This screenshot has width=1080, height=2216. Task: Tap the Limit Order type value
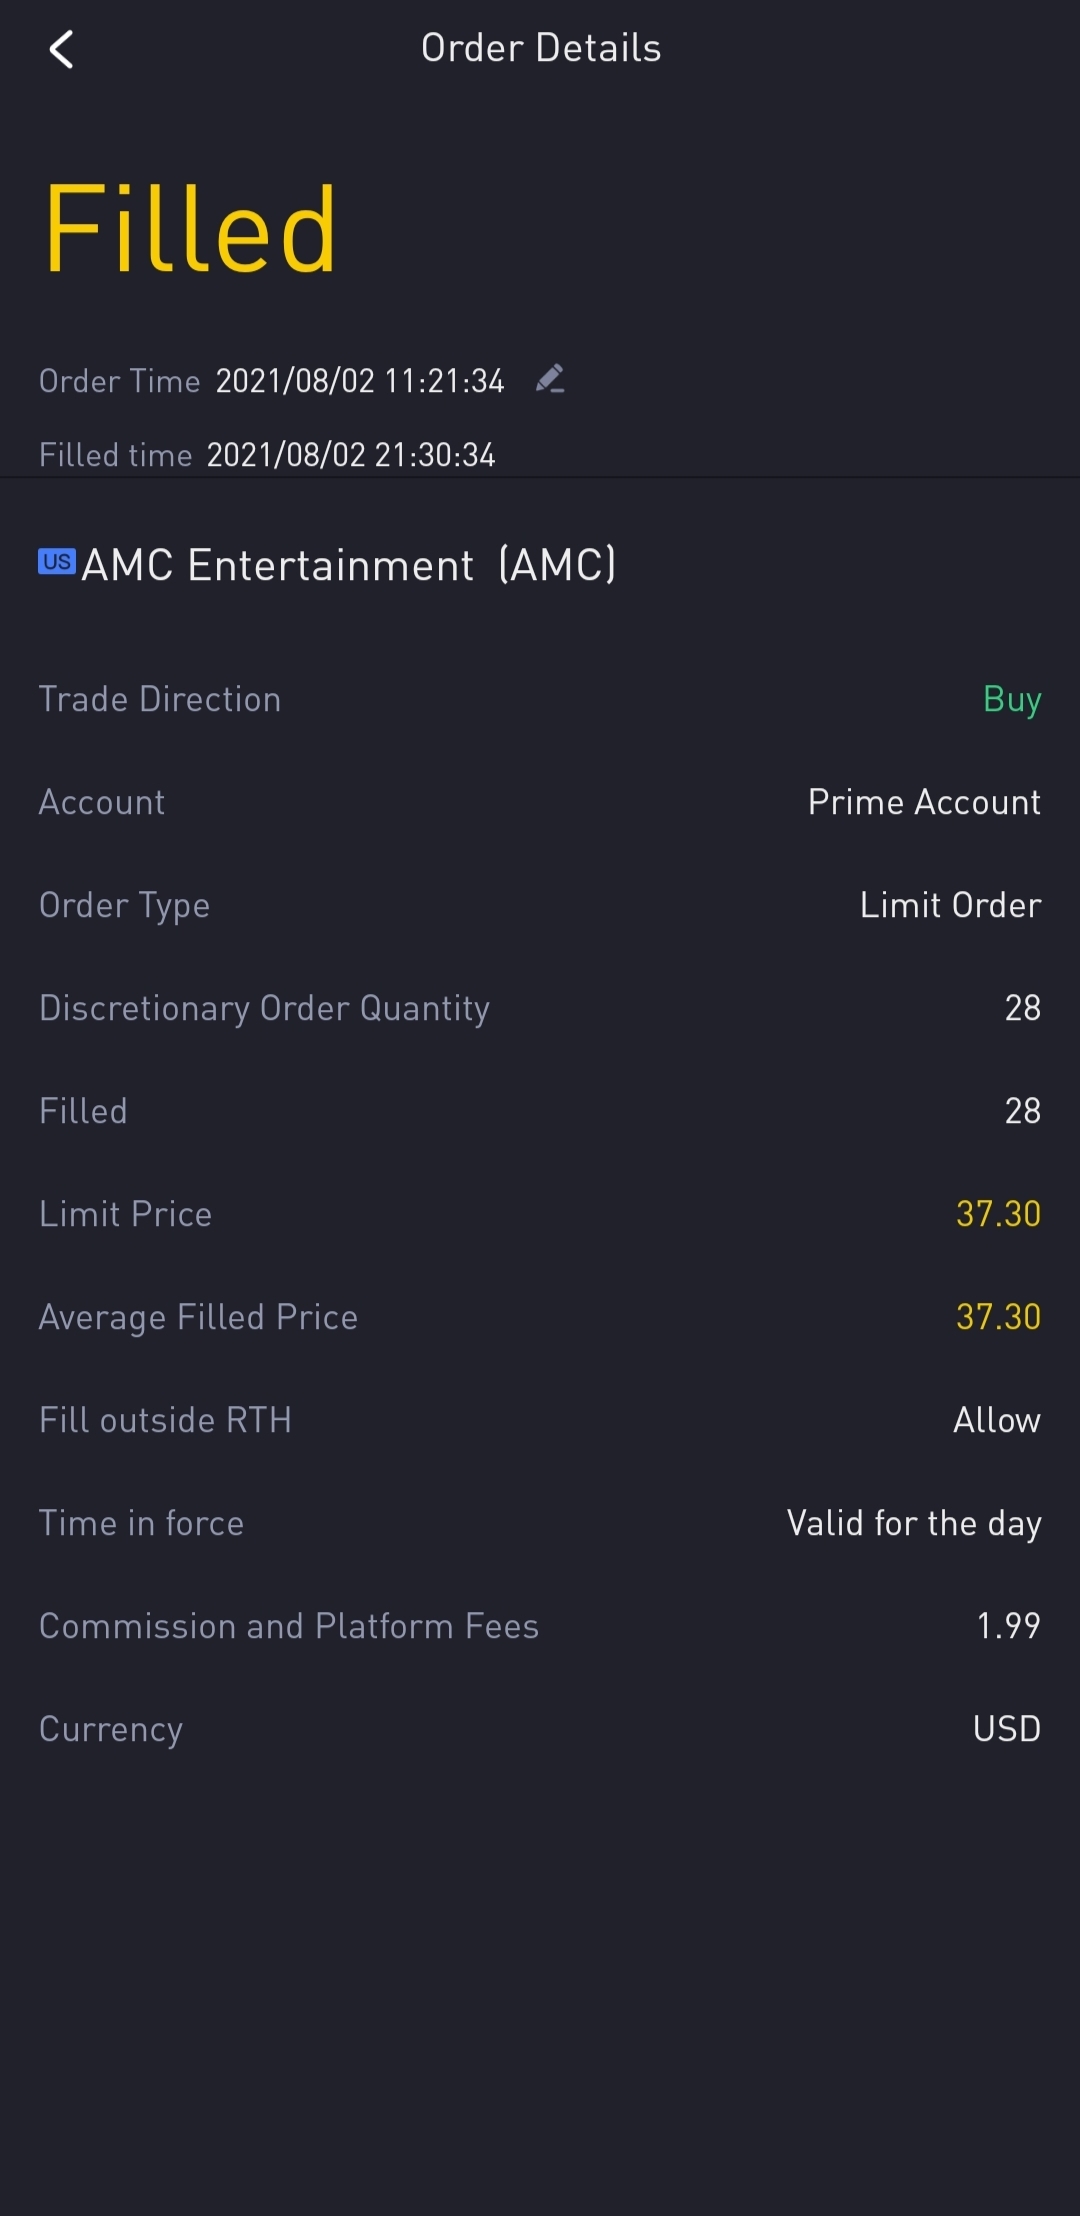(950, 905)
